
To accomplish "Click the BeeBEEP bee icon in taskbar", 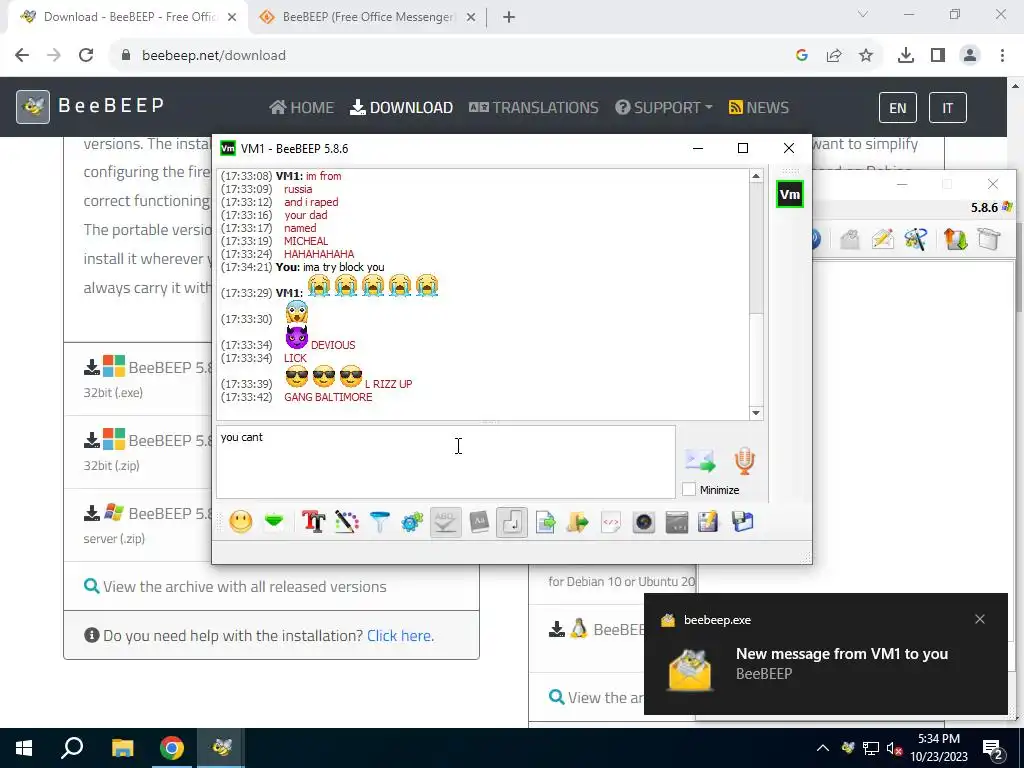I will tap(221, 748).
